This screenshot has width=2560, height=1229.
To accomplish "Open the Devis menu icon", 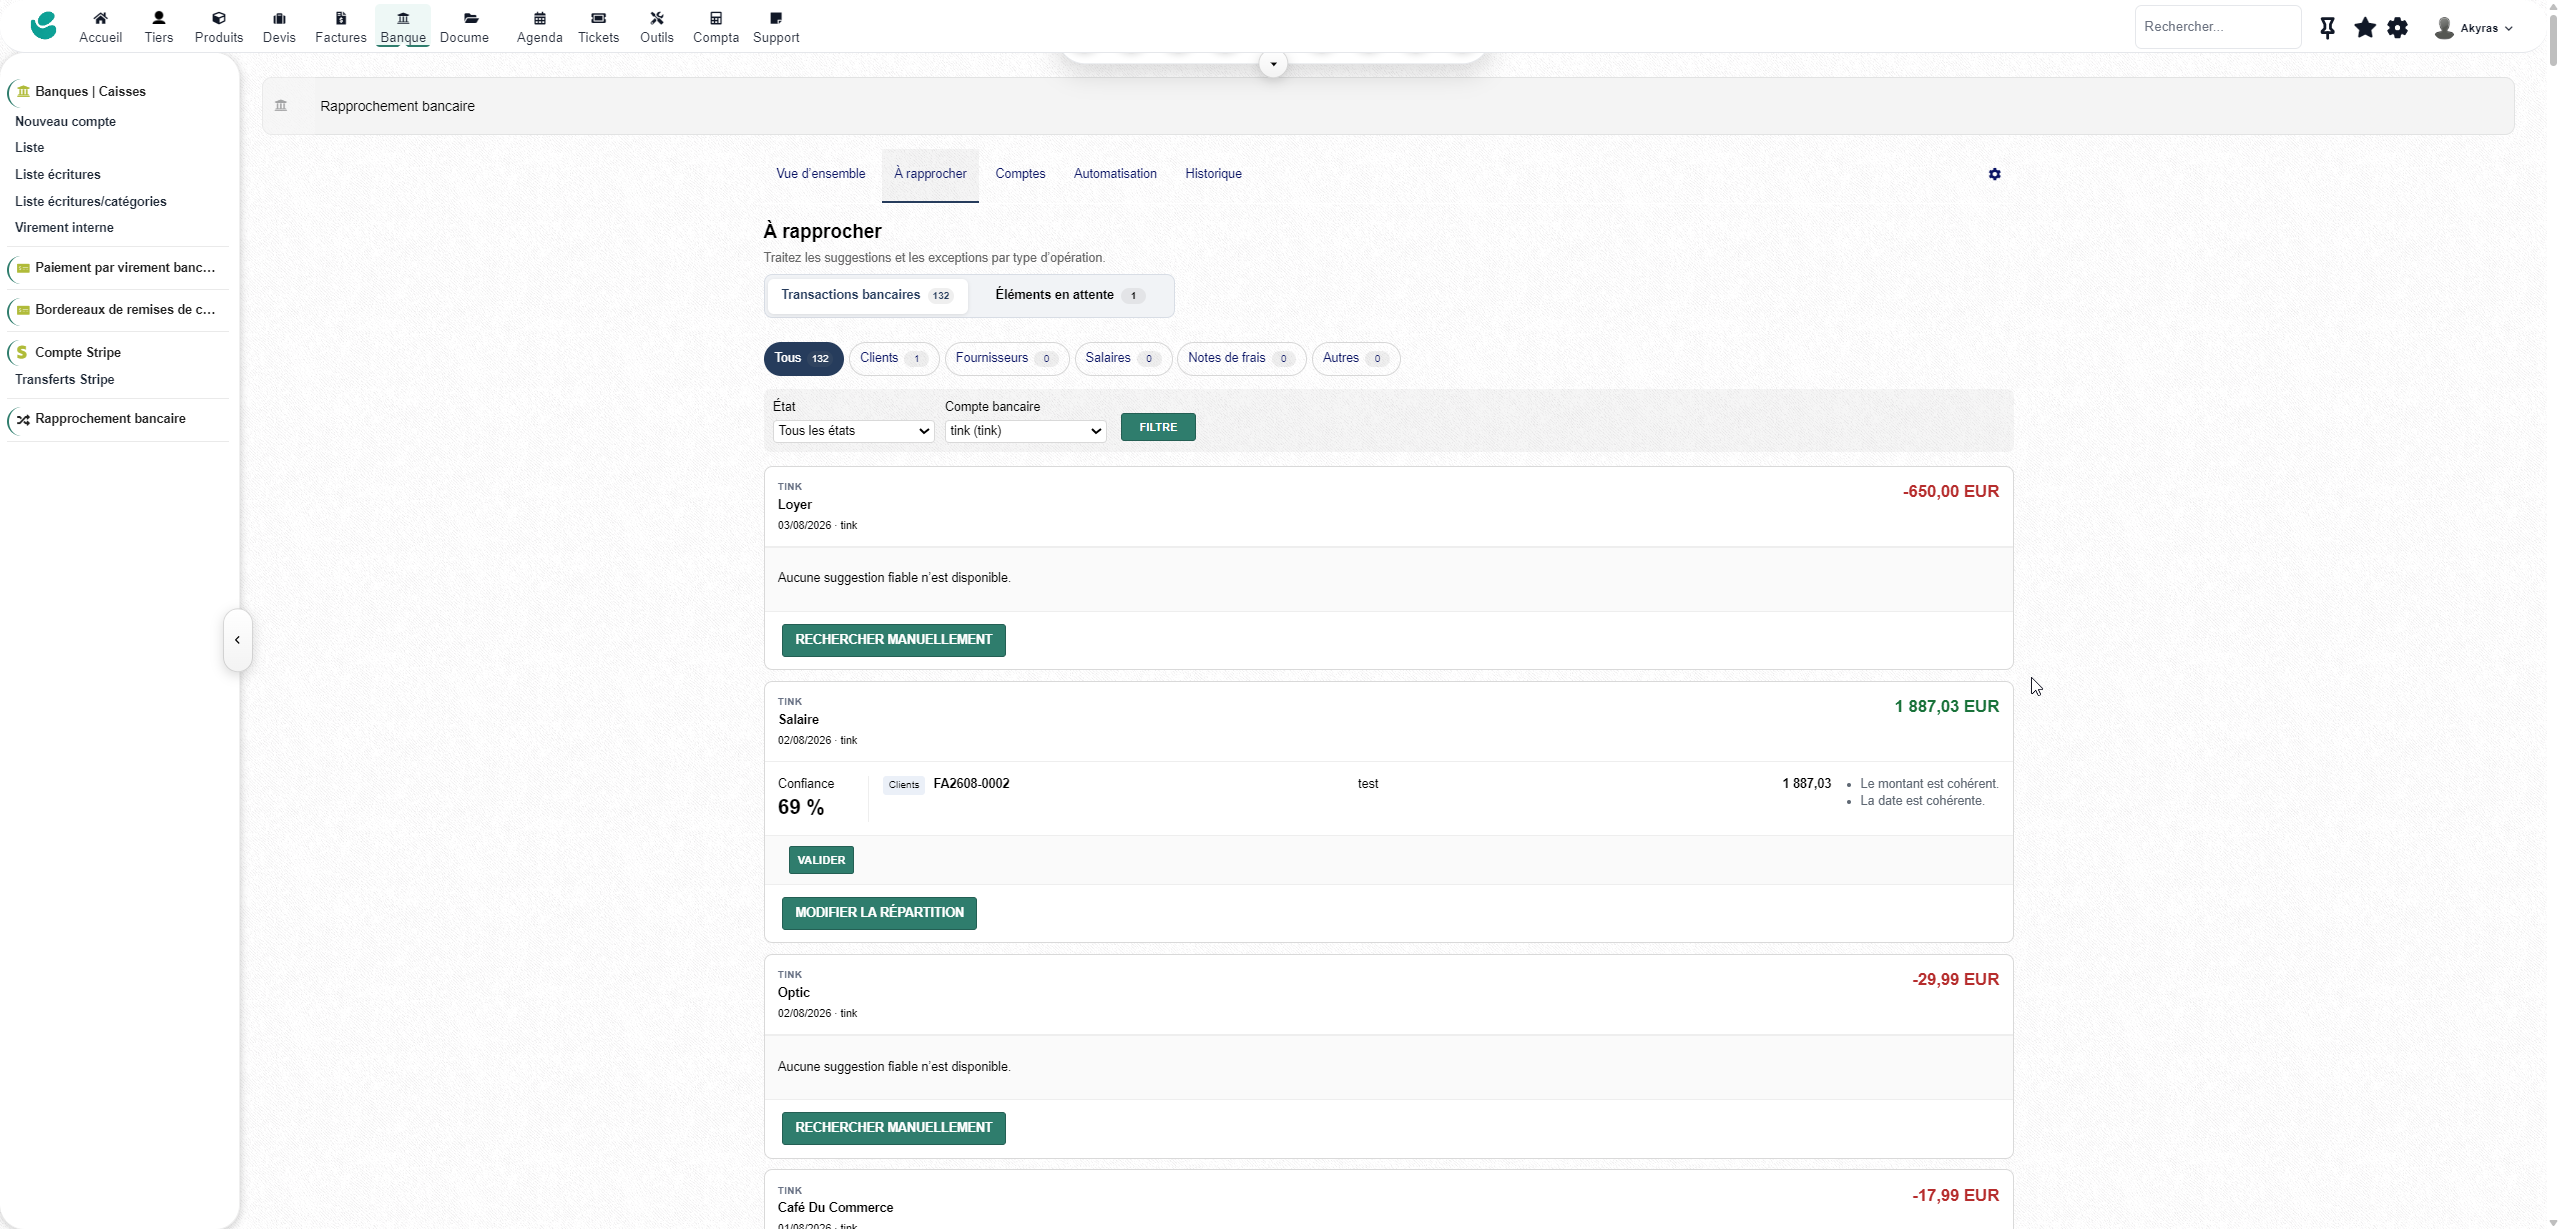I will [279, 18].
